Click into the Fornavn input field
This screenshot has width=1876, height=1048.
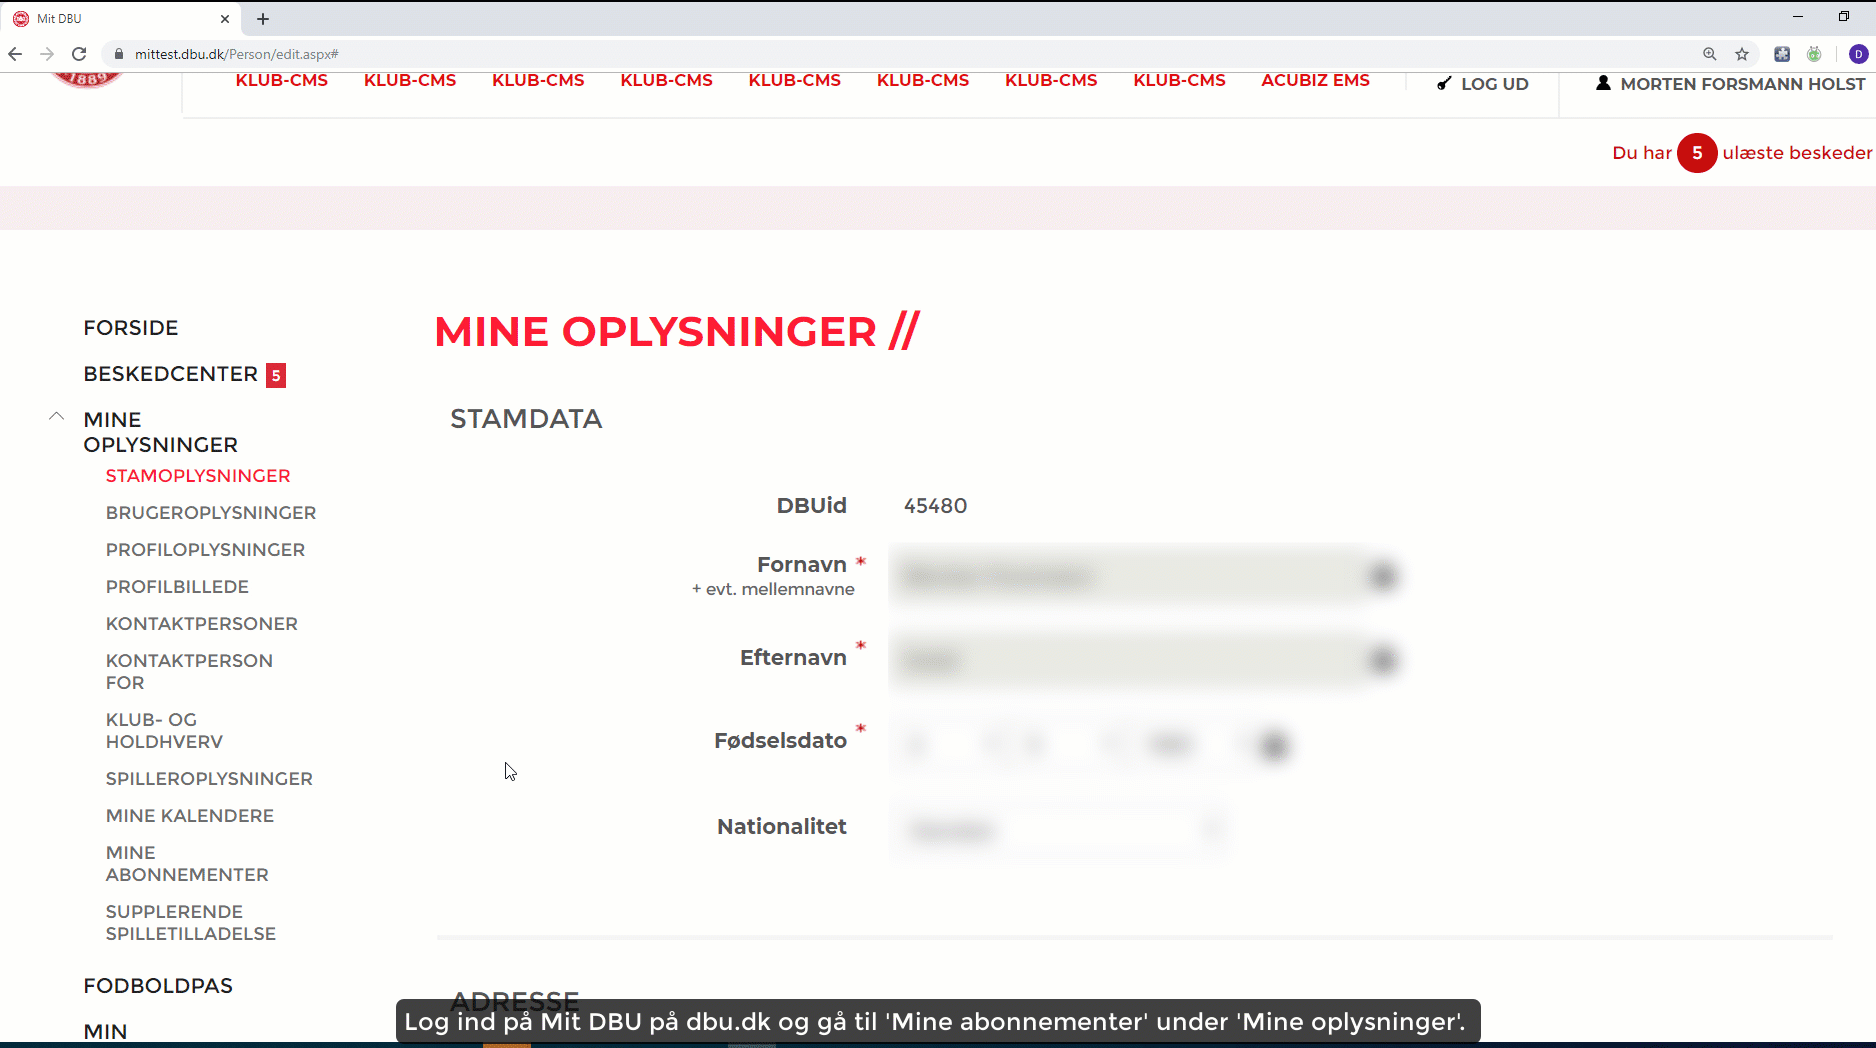point(1128,576)
